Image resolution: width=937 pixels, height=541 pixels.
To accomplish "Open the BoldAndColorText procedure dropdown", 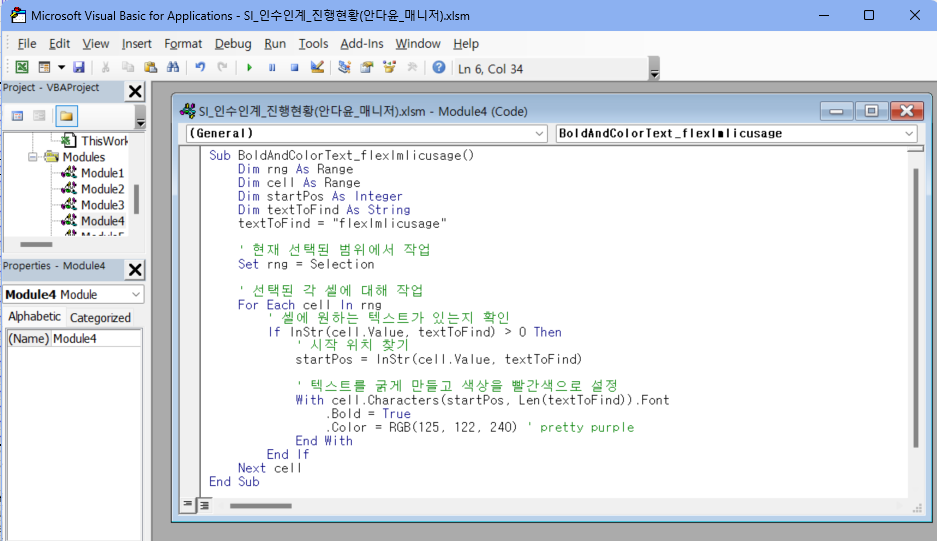I will tap(908, 133).
